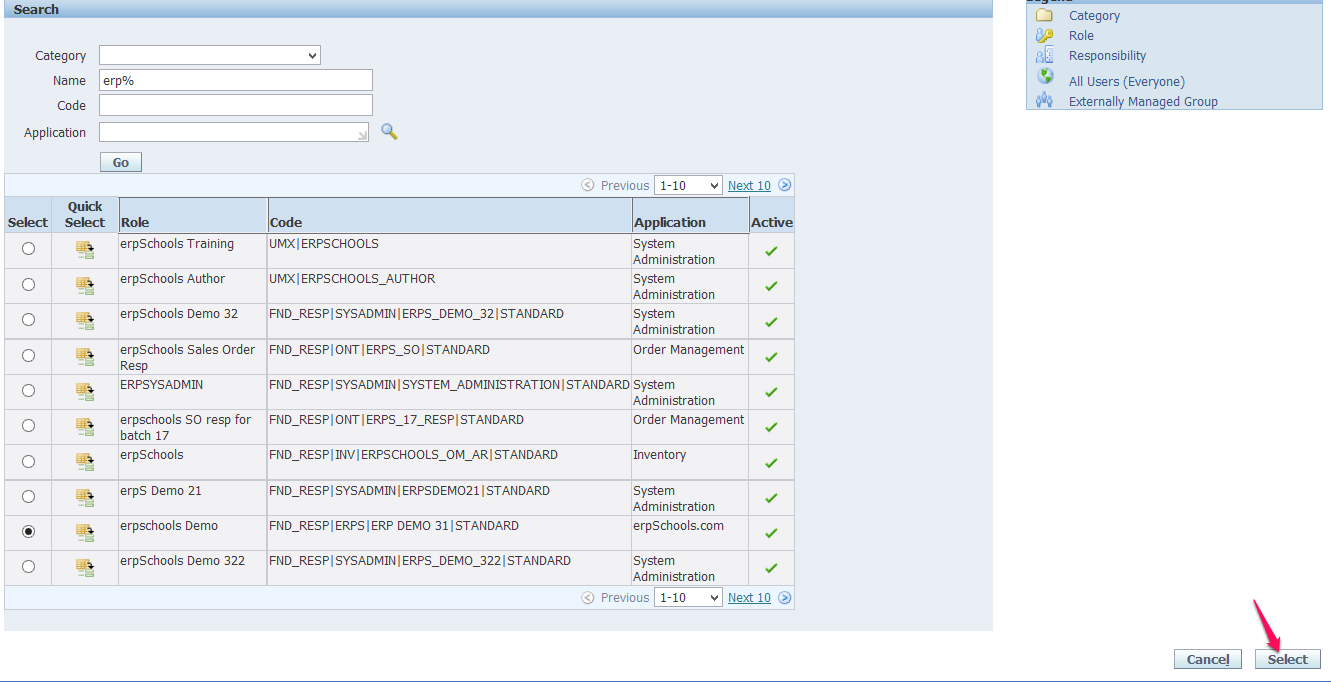Click quick select icon for erpSchools Demo 32
This screenshot has width=1331, height=682.
tap(85, 321)
